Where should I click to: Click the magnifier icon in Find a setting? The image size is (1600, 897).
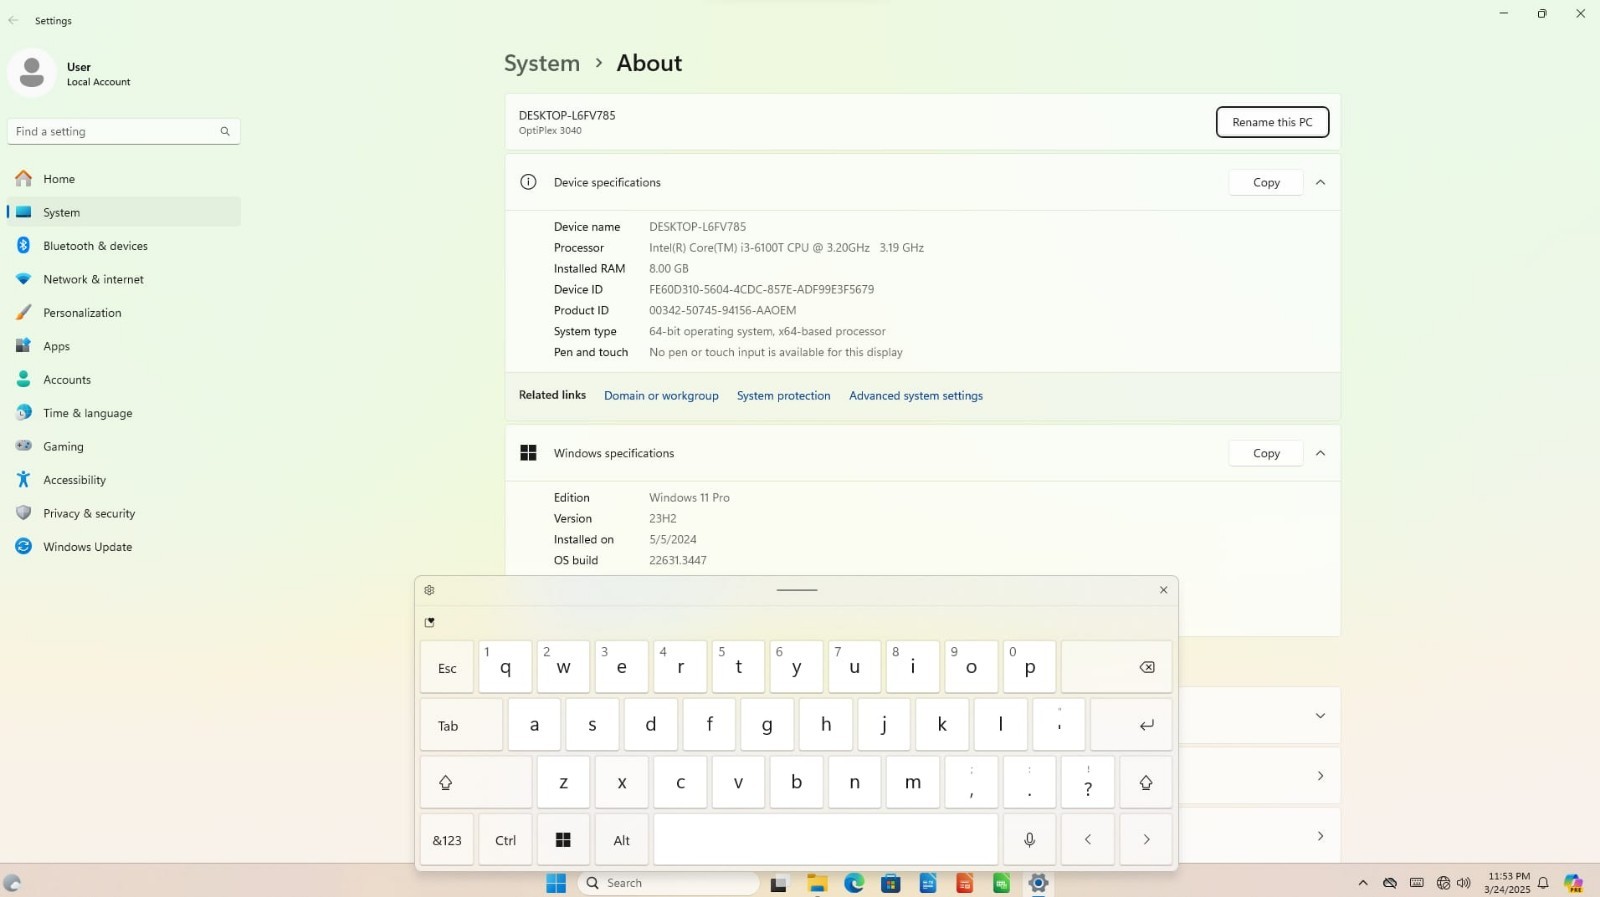click(225, 131)
